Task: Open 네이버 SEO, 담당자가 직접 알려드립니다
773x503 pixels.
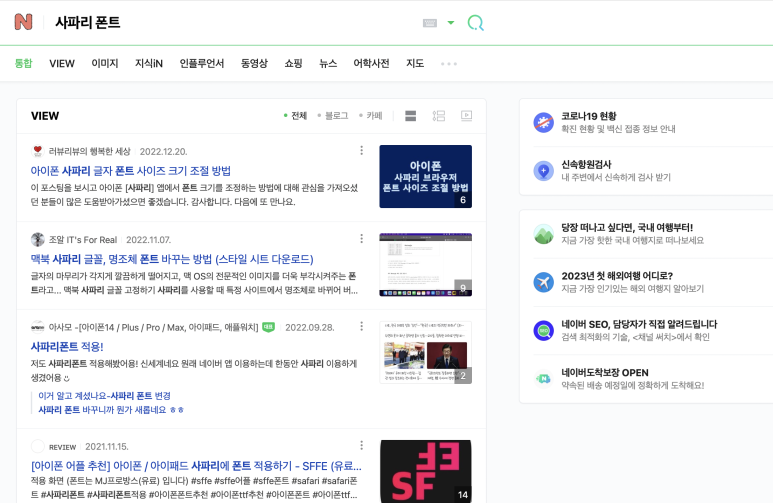Action: coord(639,324)
